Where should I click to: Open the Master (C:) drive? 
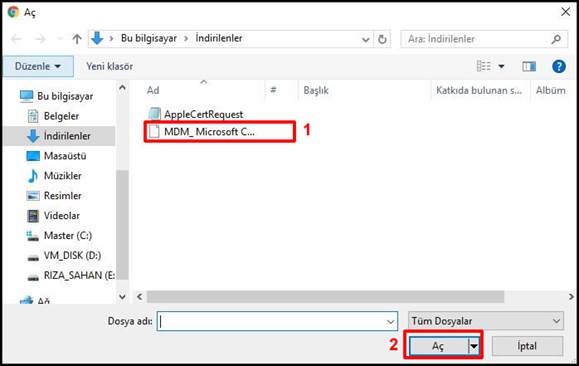click(68, 236)
